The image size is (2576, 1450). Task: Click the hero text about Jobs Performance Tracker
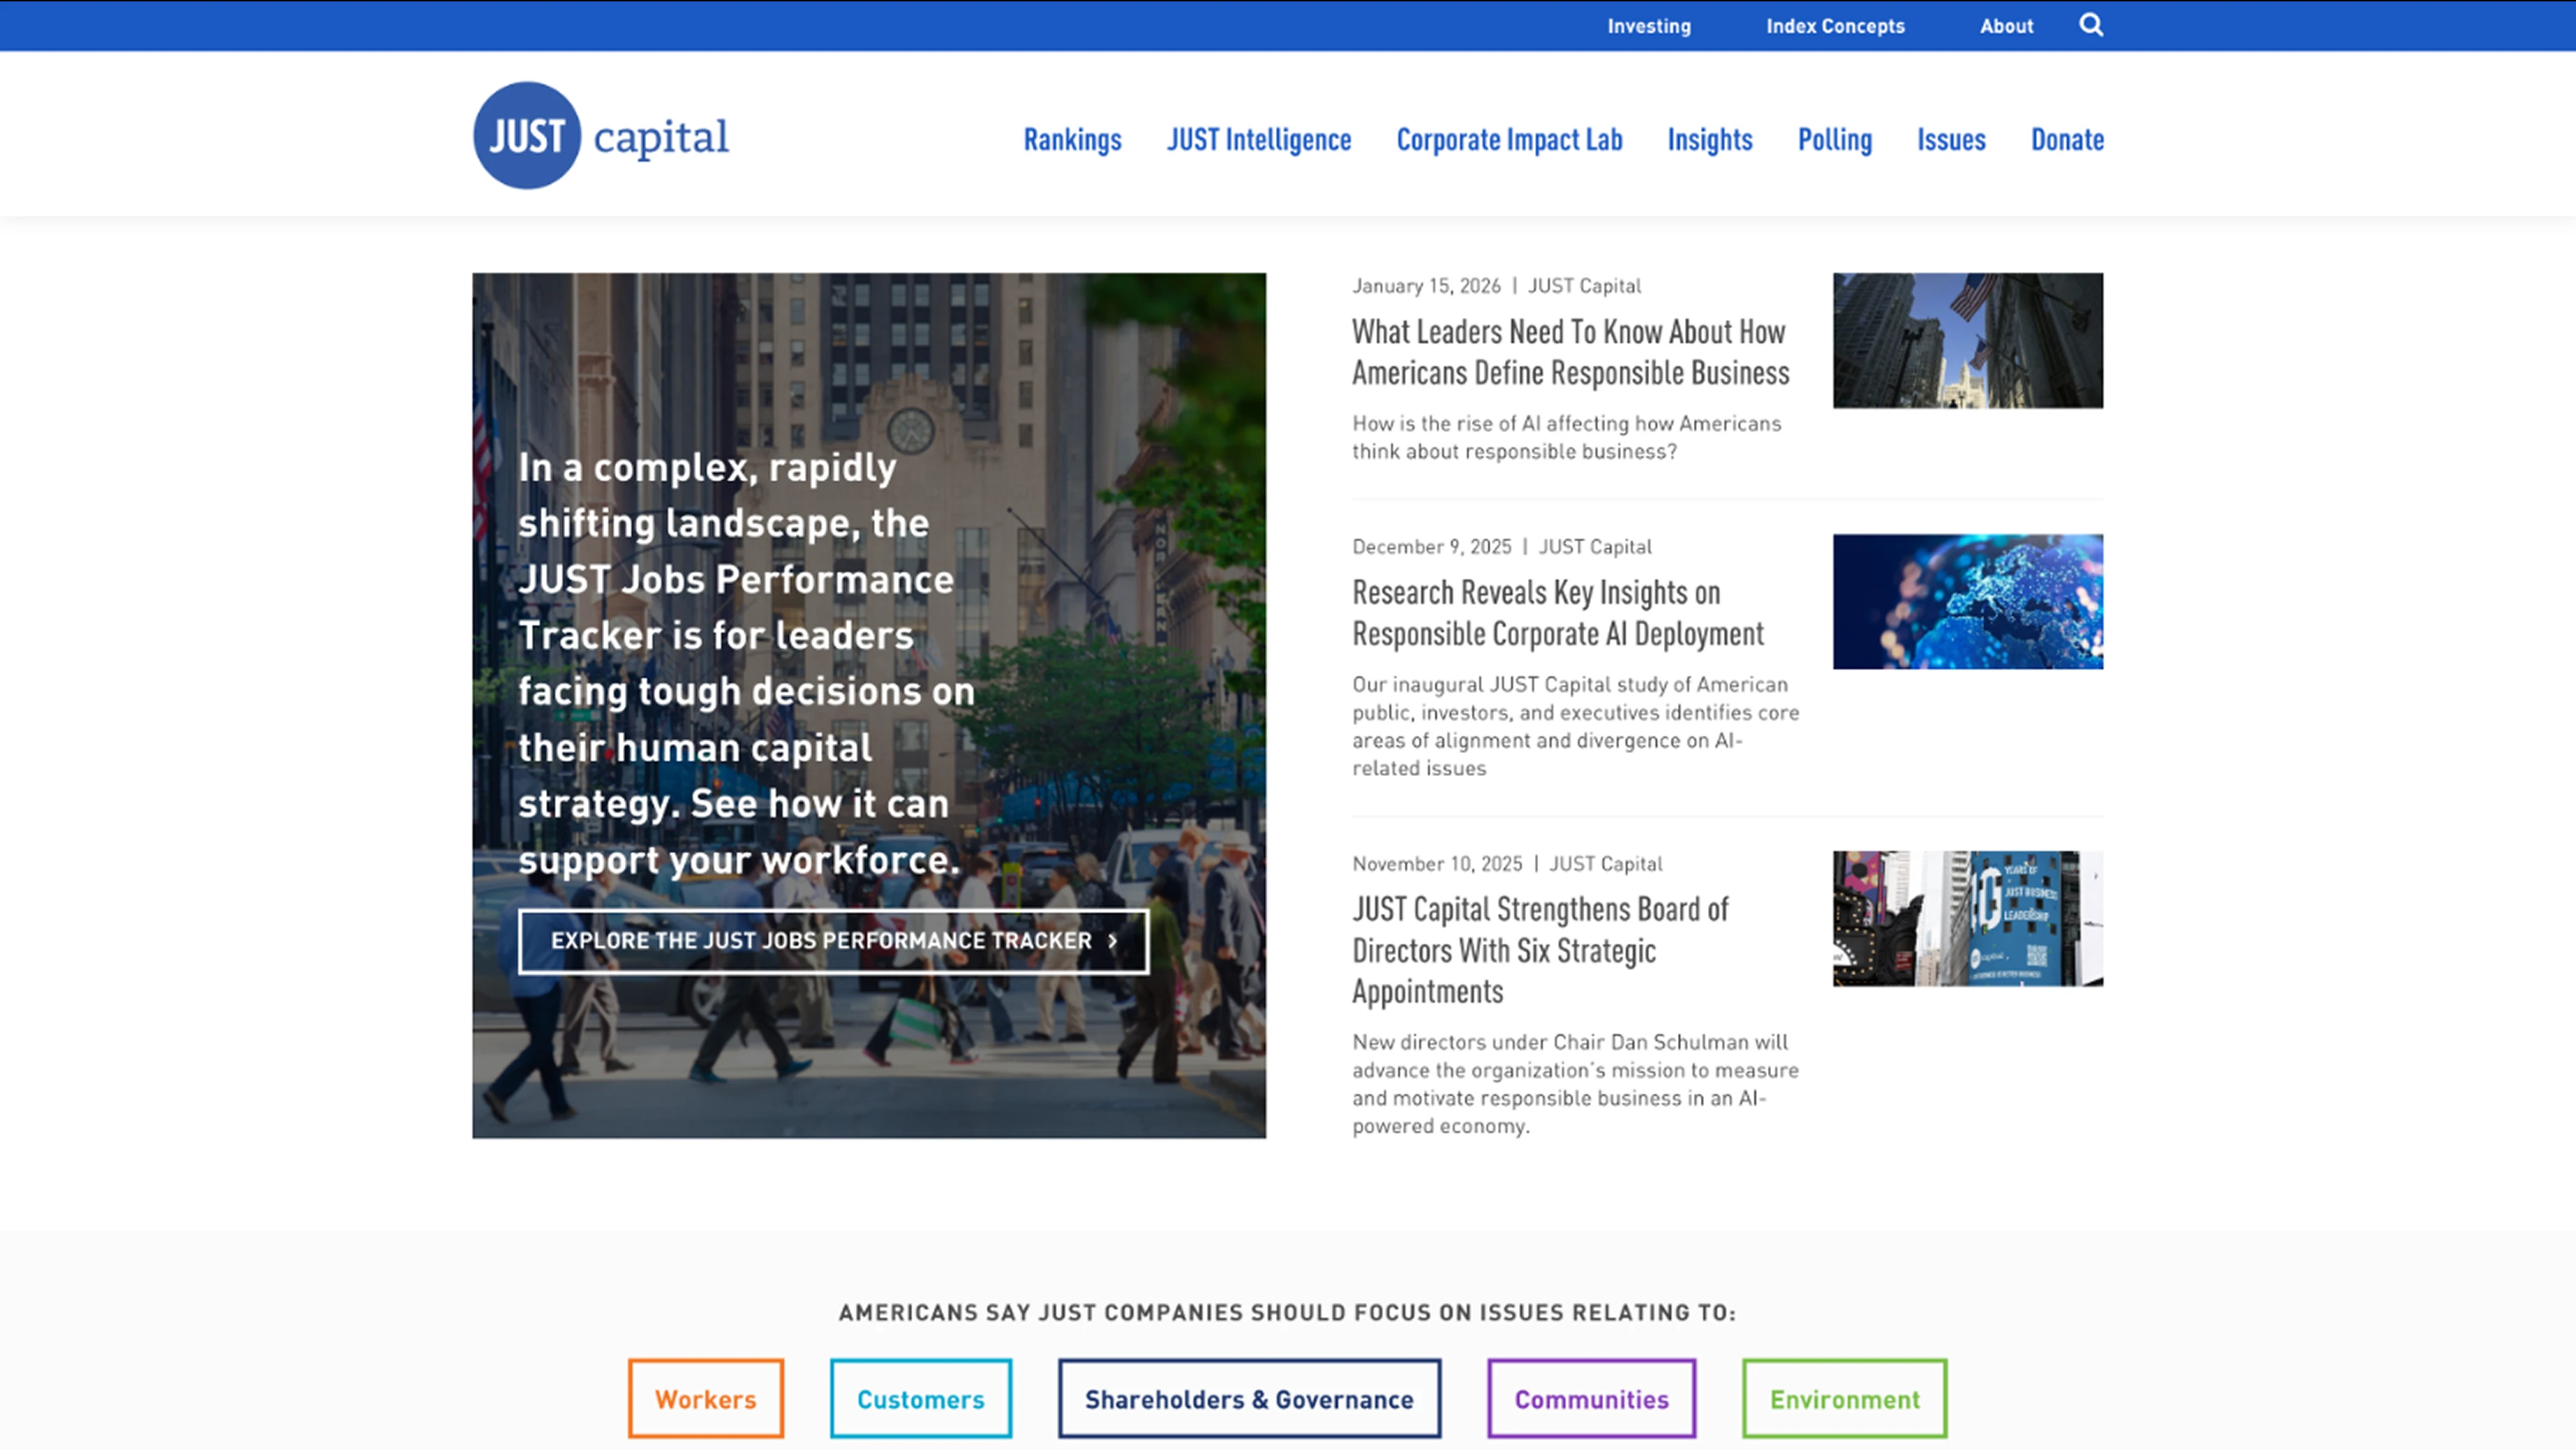click(746, 664)
